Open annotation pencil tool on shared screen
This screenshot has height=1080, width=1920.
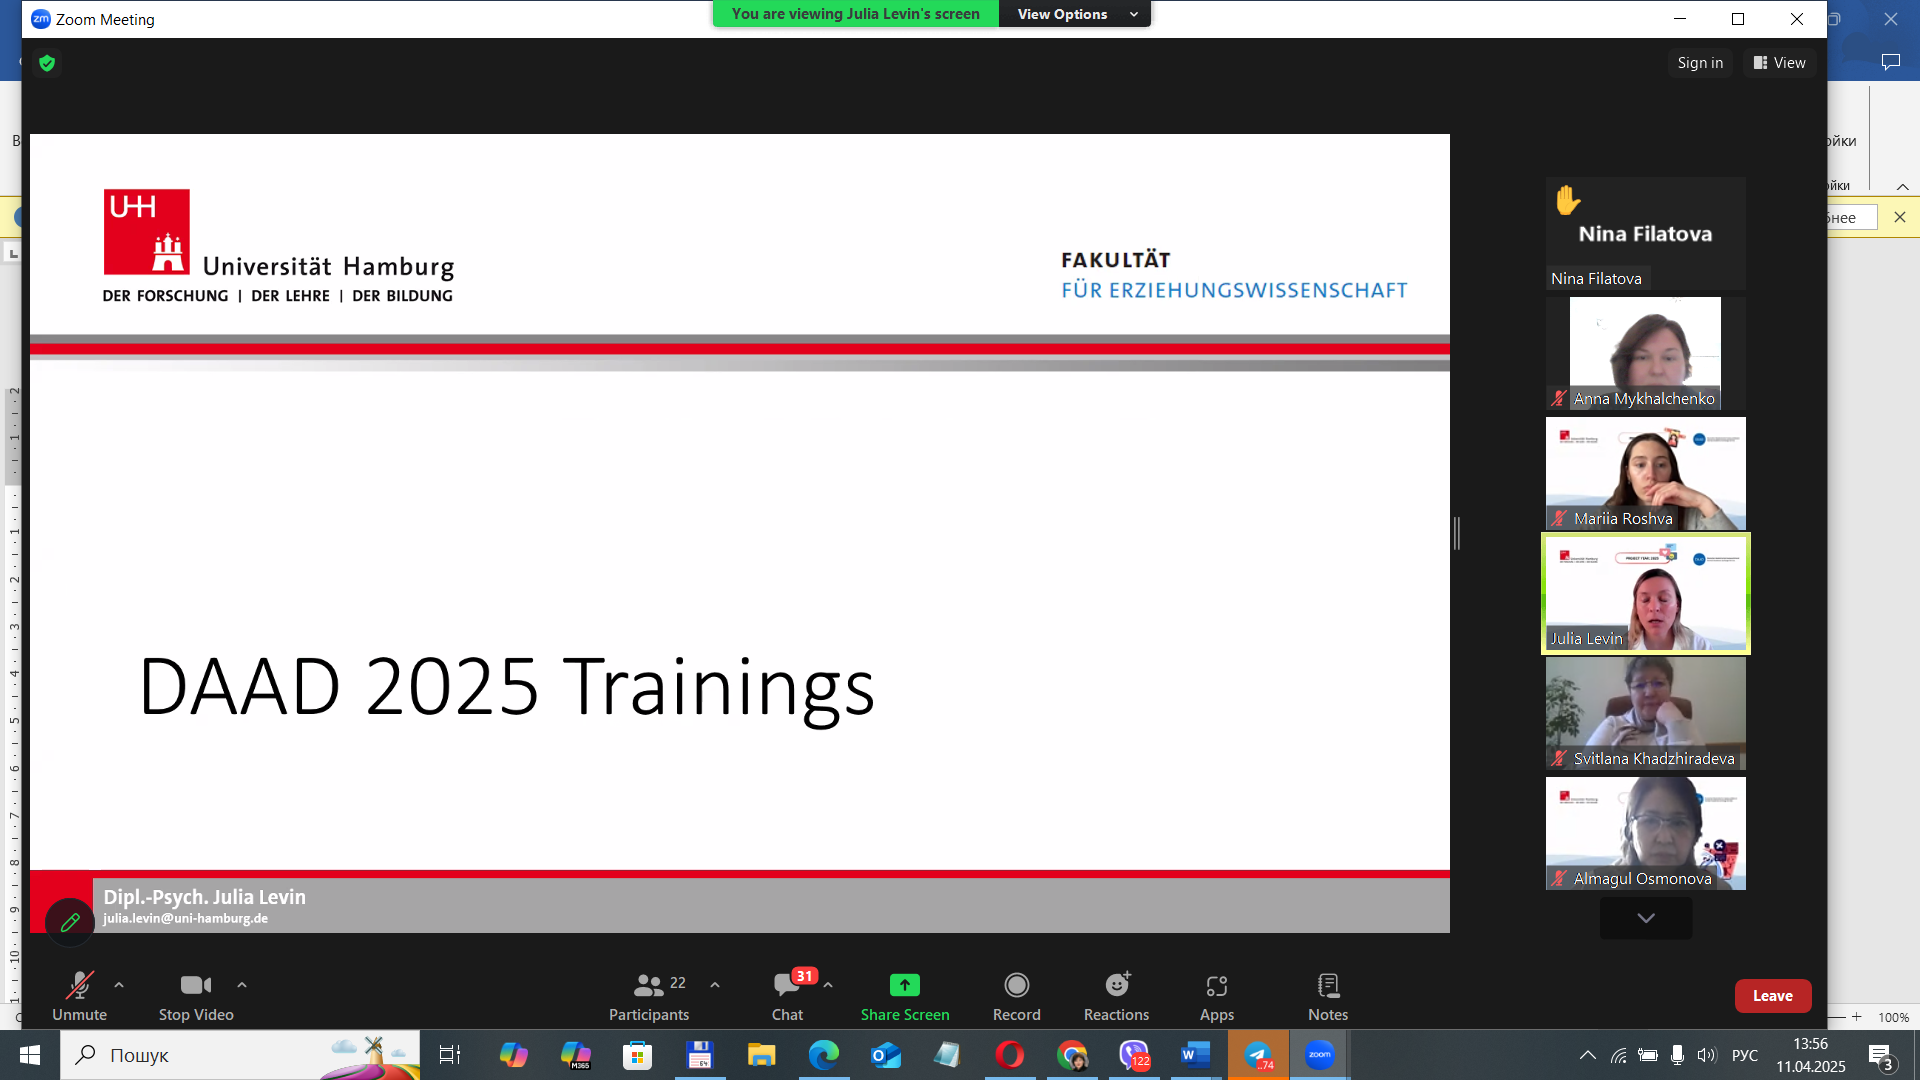tap(70, 922)
